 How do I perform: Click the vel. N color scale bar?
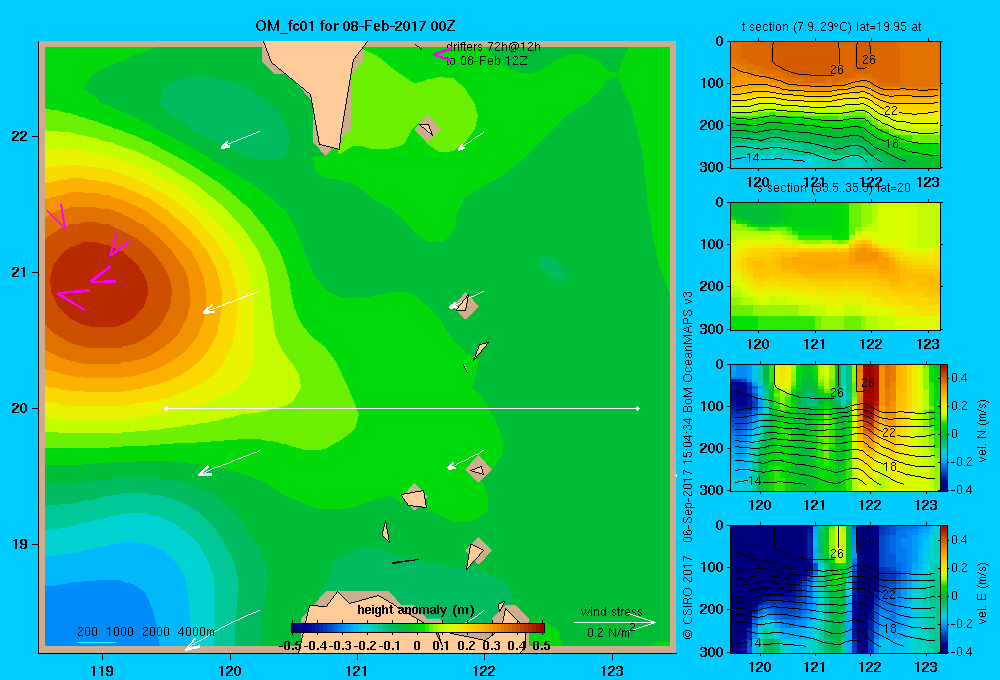click(x=944, y=427)
